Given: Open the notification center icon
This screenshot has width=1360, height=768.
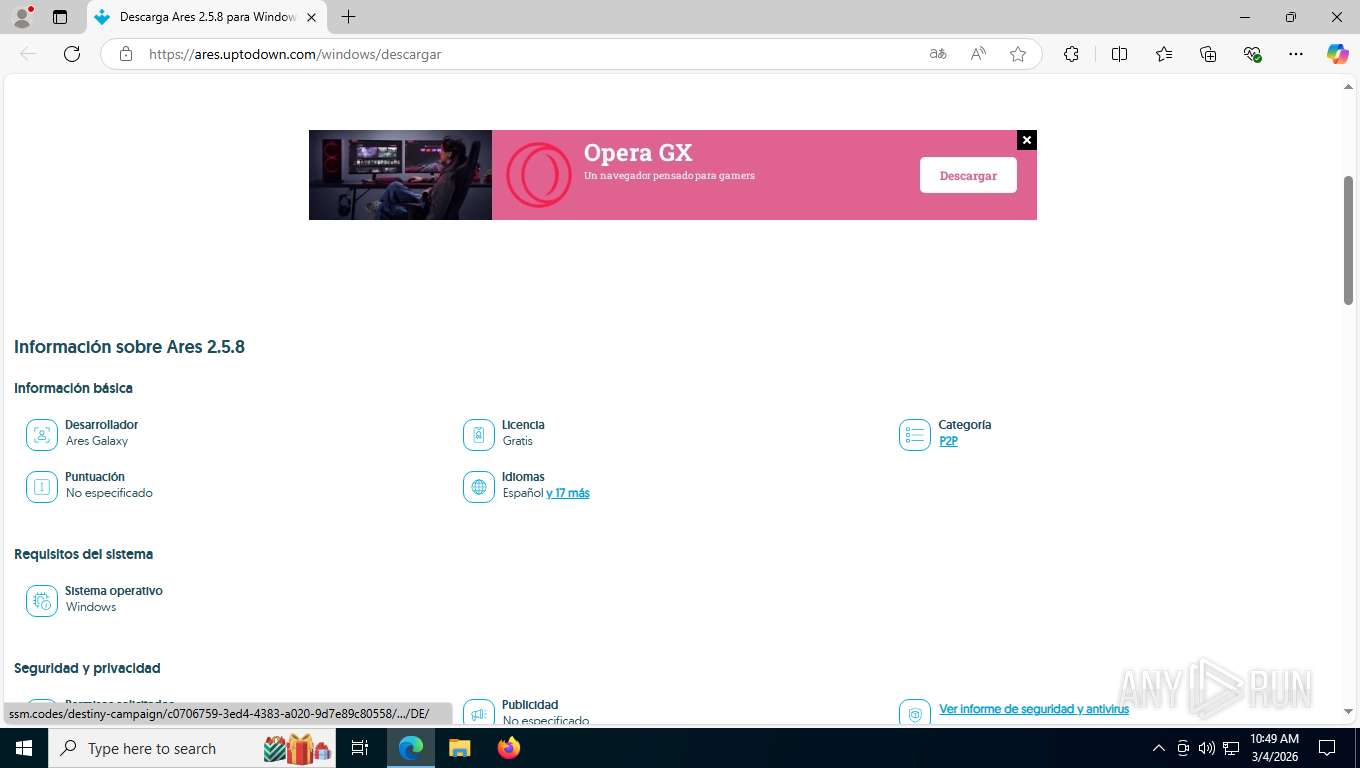Looking at the screenshot, I should [x=1327, y=748].
